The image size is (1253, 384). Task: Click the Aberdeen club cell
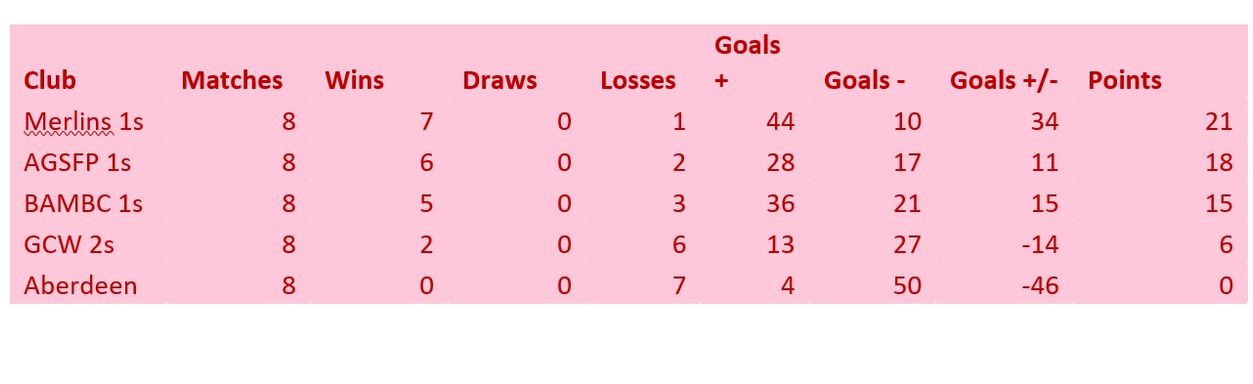coord(80,286)
